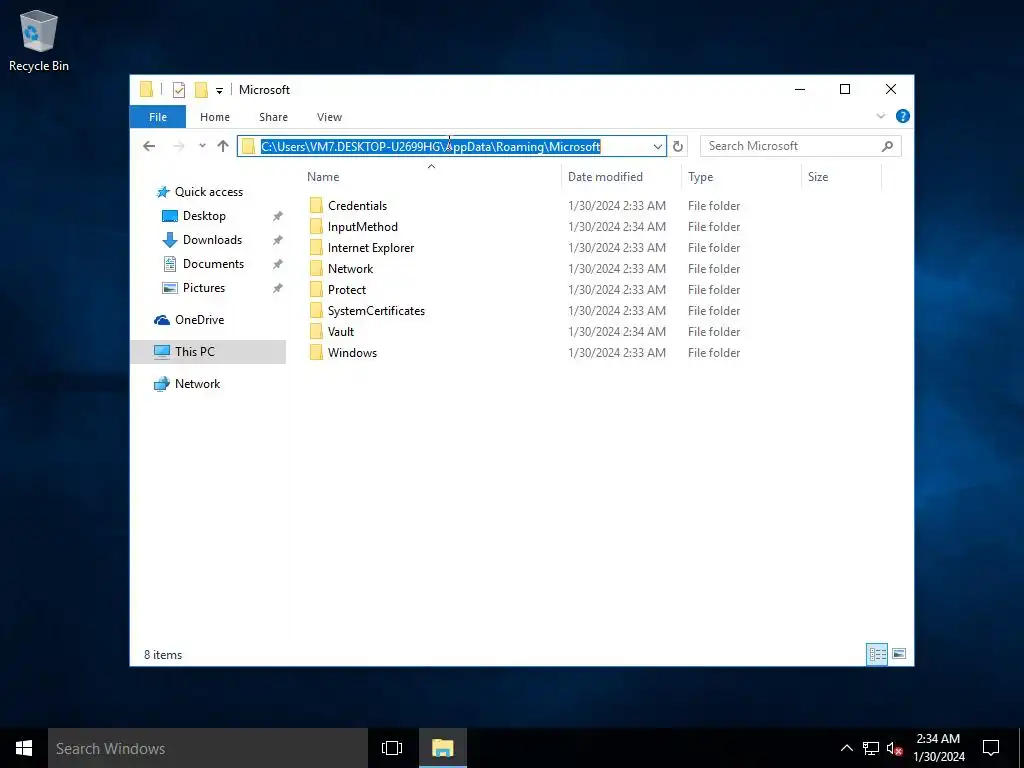Sort by the Type column header
This screenshot has height=768, width=1024.
point(741,177)
